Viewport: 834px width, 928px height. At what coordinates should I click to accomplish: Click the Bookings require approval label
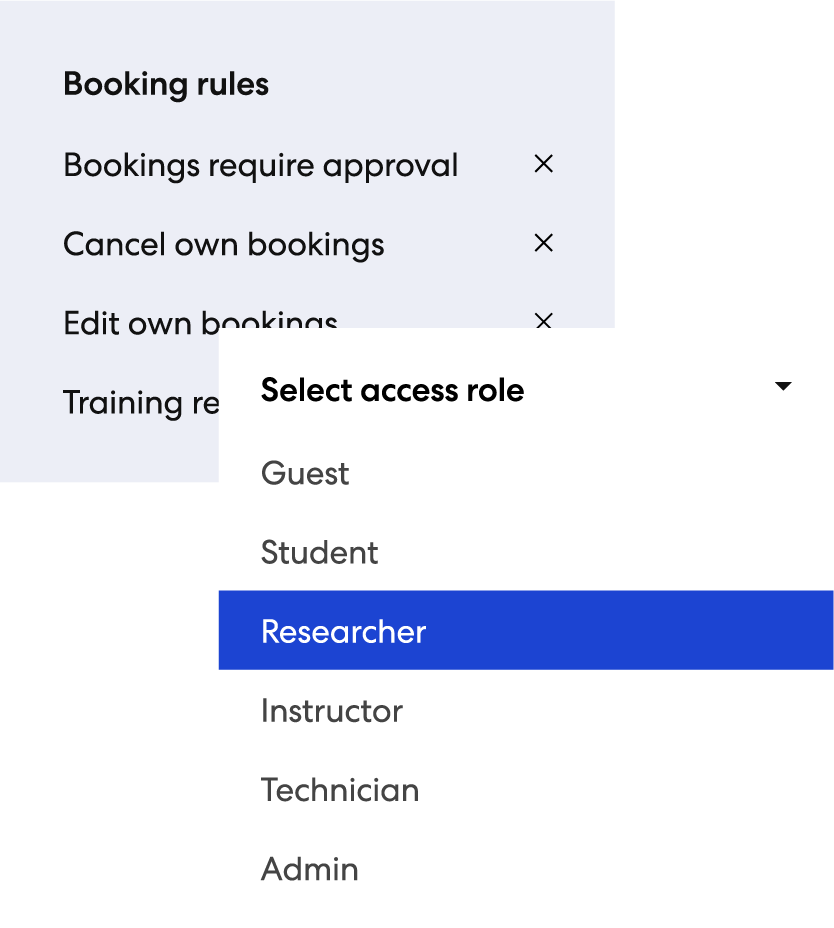click(260, 165)
